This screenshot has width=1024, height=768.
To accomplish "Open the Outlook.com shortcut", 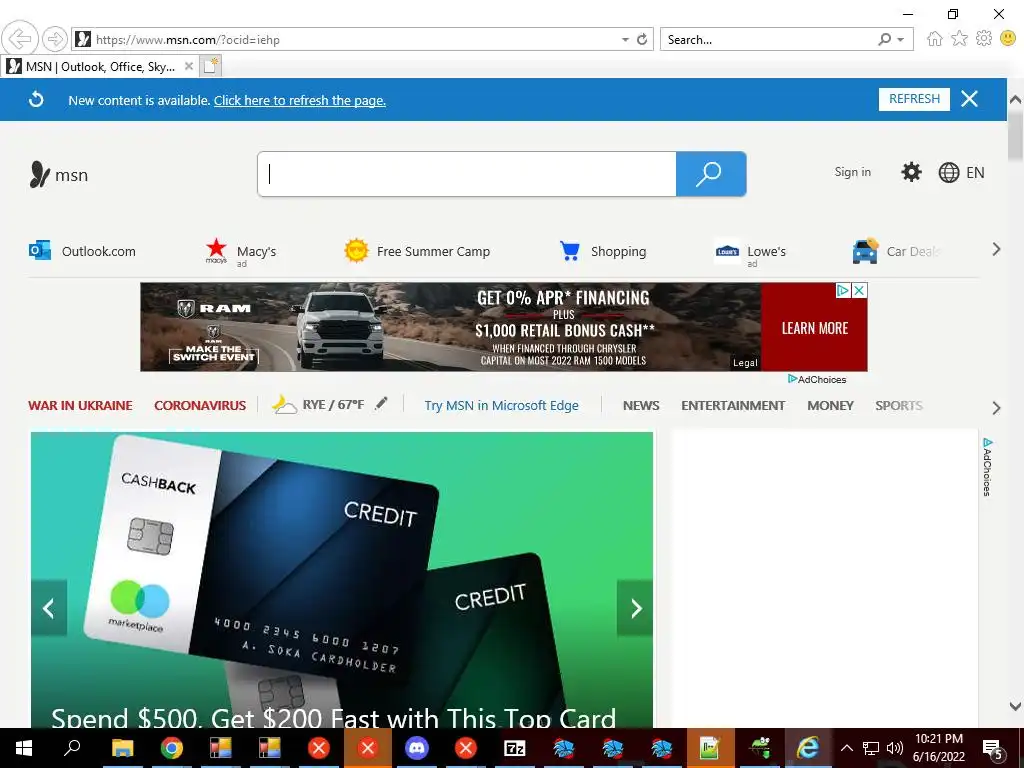I will click(82, 251).
